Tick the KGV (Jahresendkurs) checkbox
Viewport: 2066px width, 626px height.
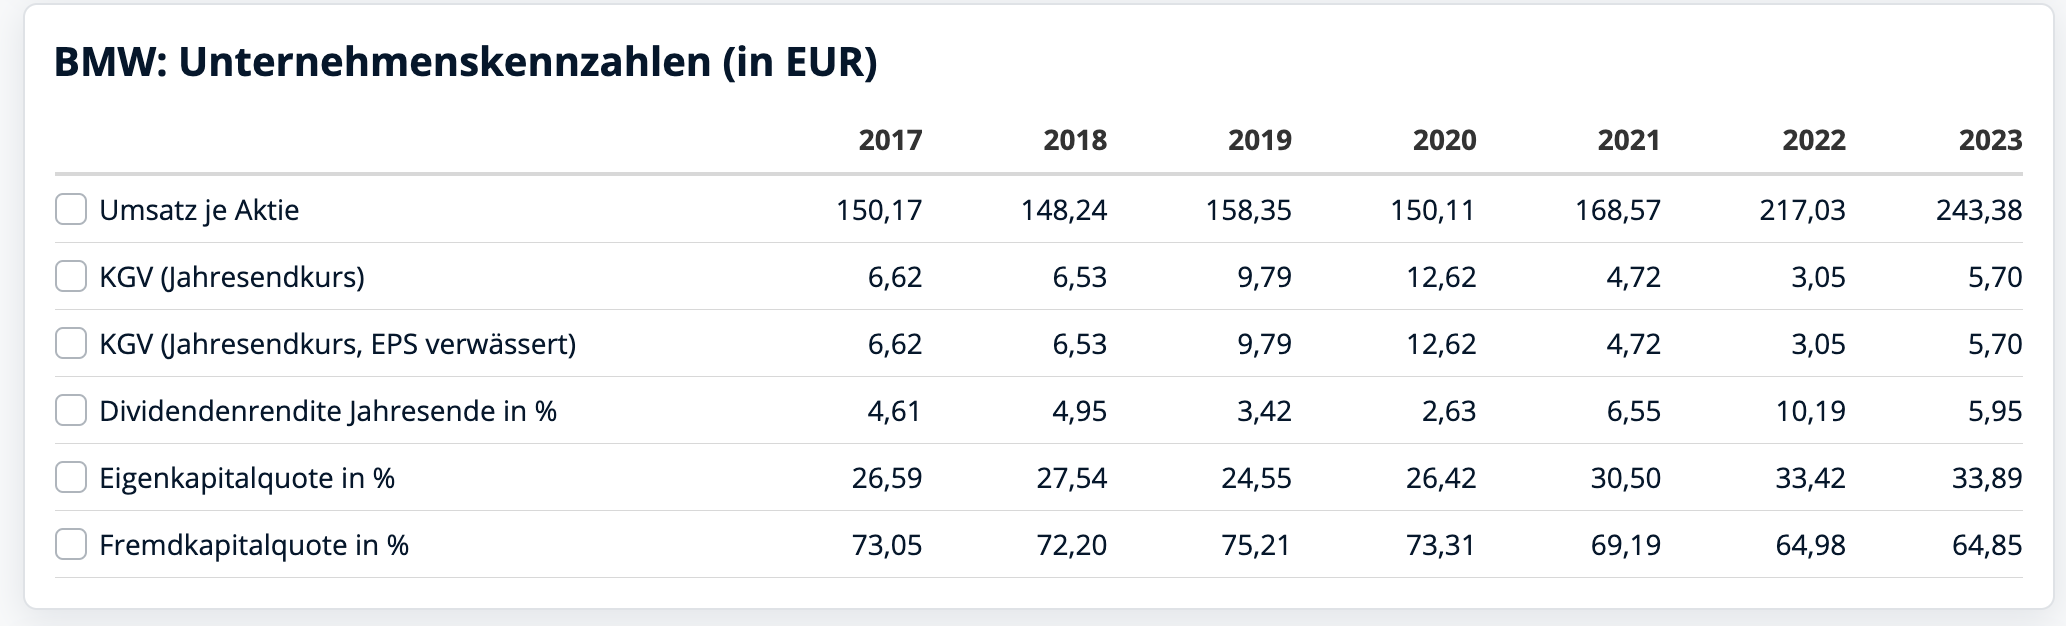click(x=71, y=277)
